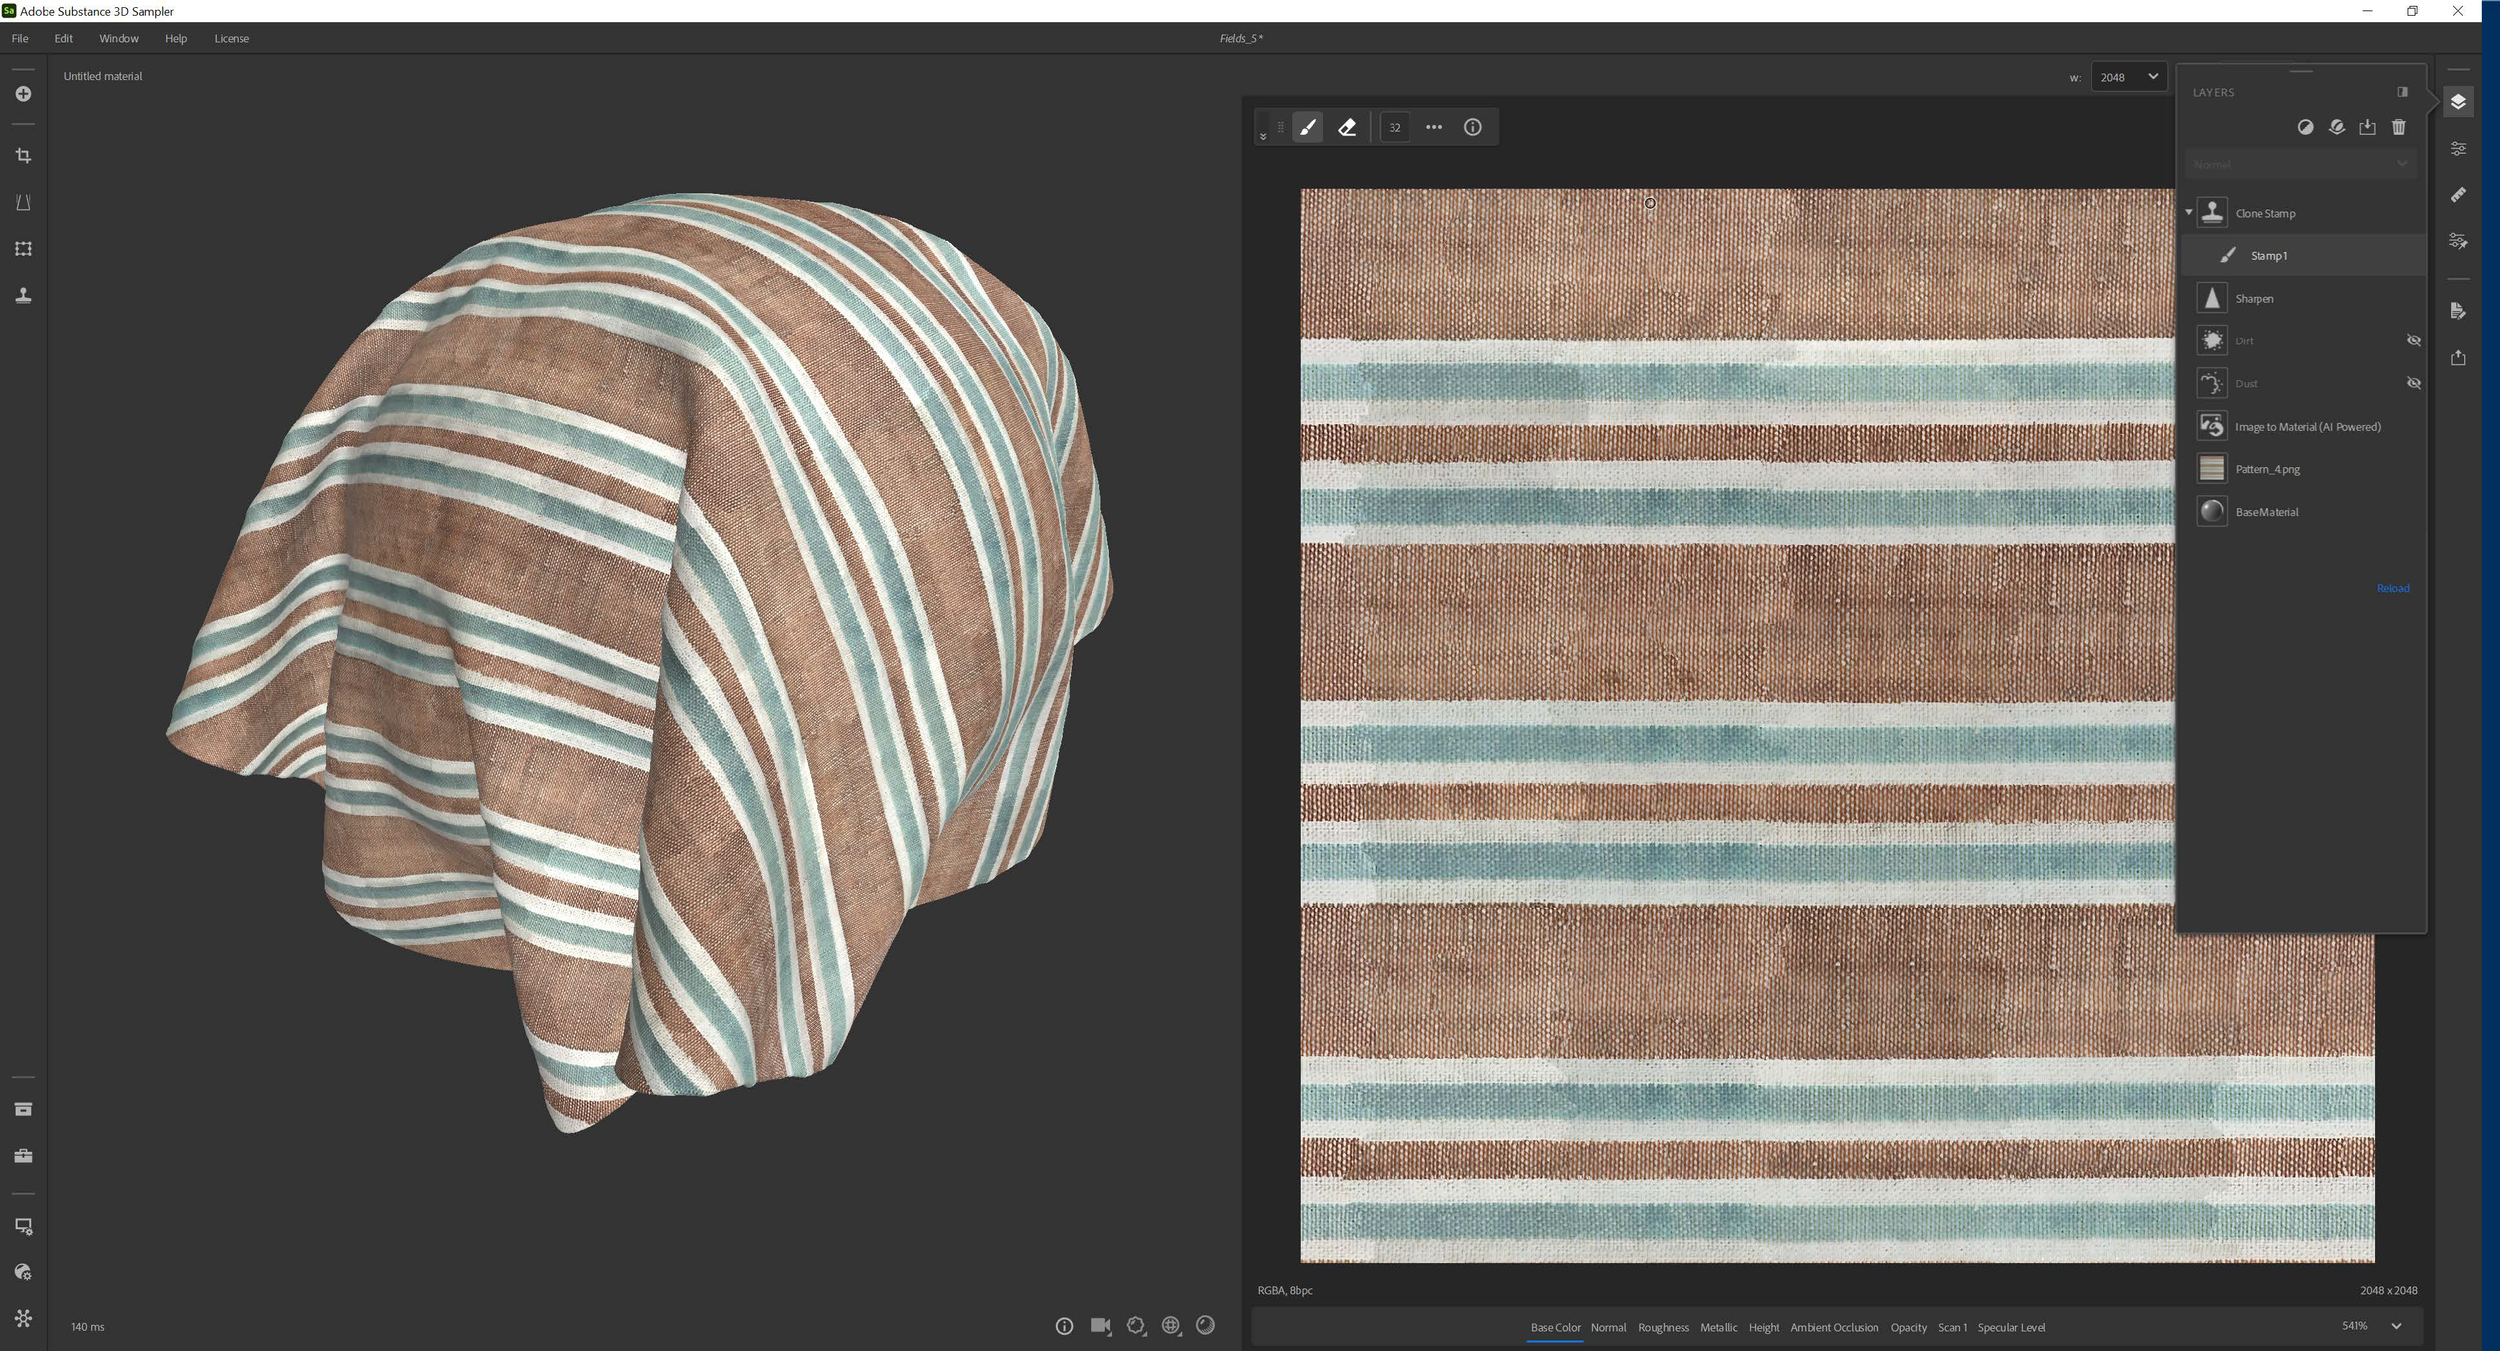This screenshot has height=1351, width=2500.
Task: Select the Crop tool in left toolbar
Action: 23,156
